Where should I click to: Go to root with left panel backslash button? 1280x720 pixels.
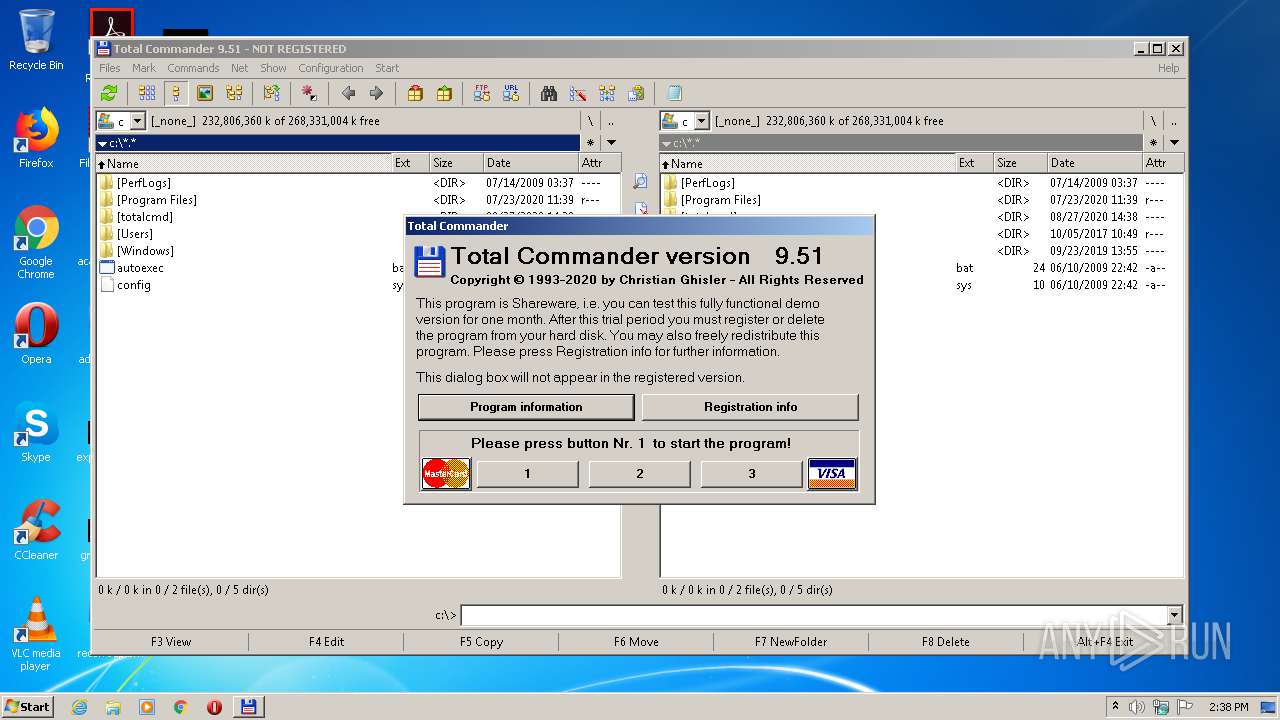click(590, 121)
